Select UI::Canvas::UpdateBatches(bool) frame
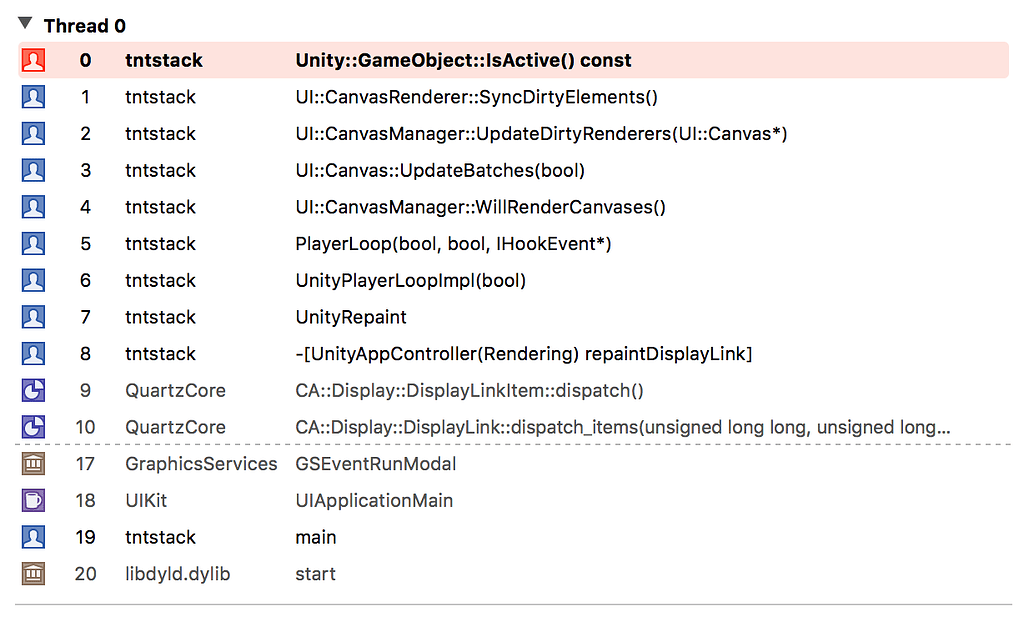The width and height of the screenshot is (1024, 642). [x=440, y=171]
